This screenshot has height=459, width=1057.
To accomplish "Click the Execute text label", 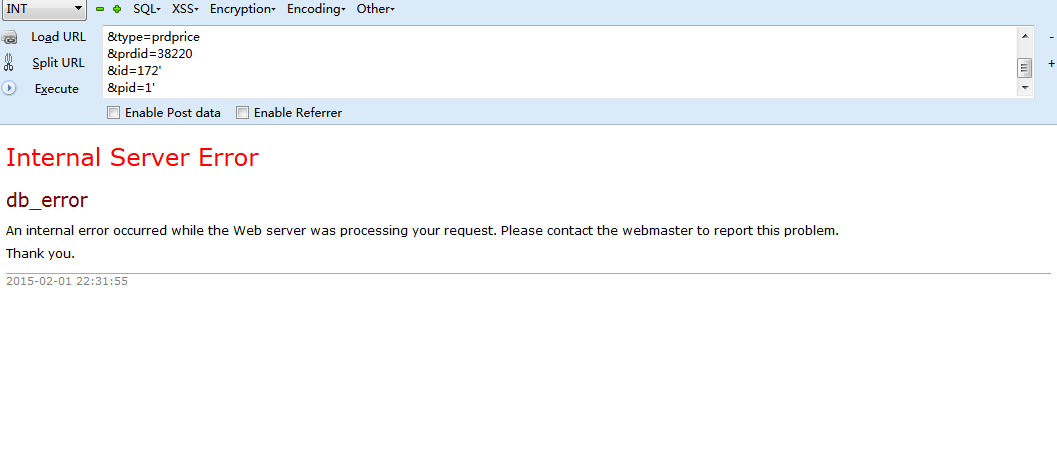I will click(x=57, y=89).
